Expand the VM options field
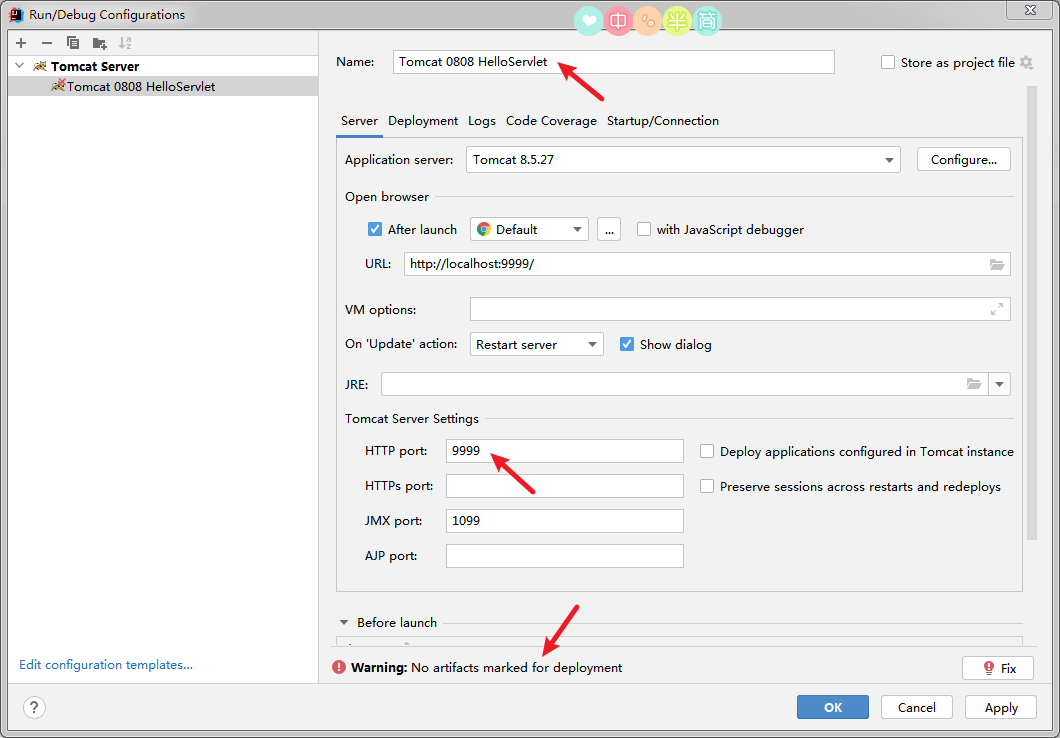Viewport: 1060px width, 738px height. pos(996,310)
